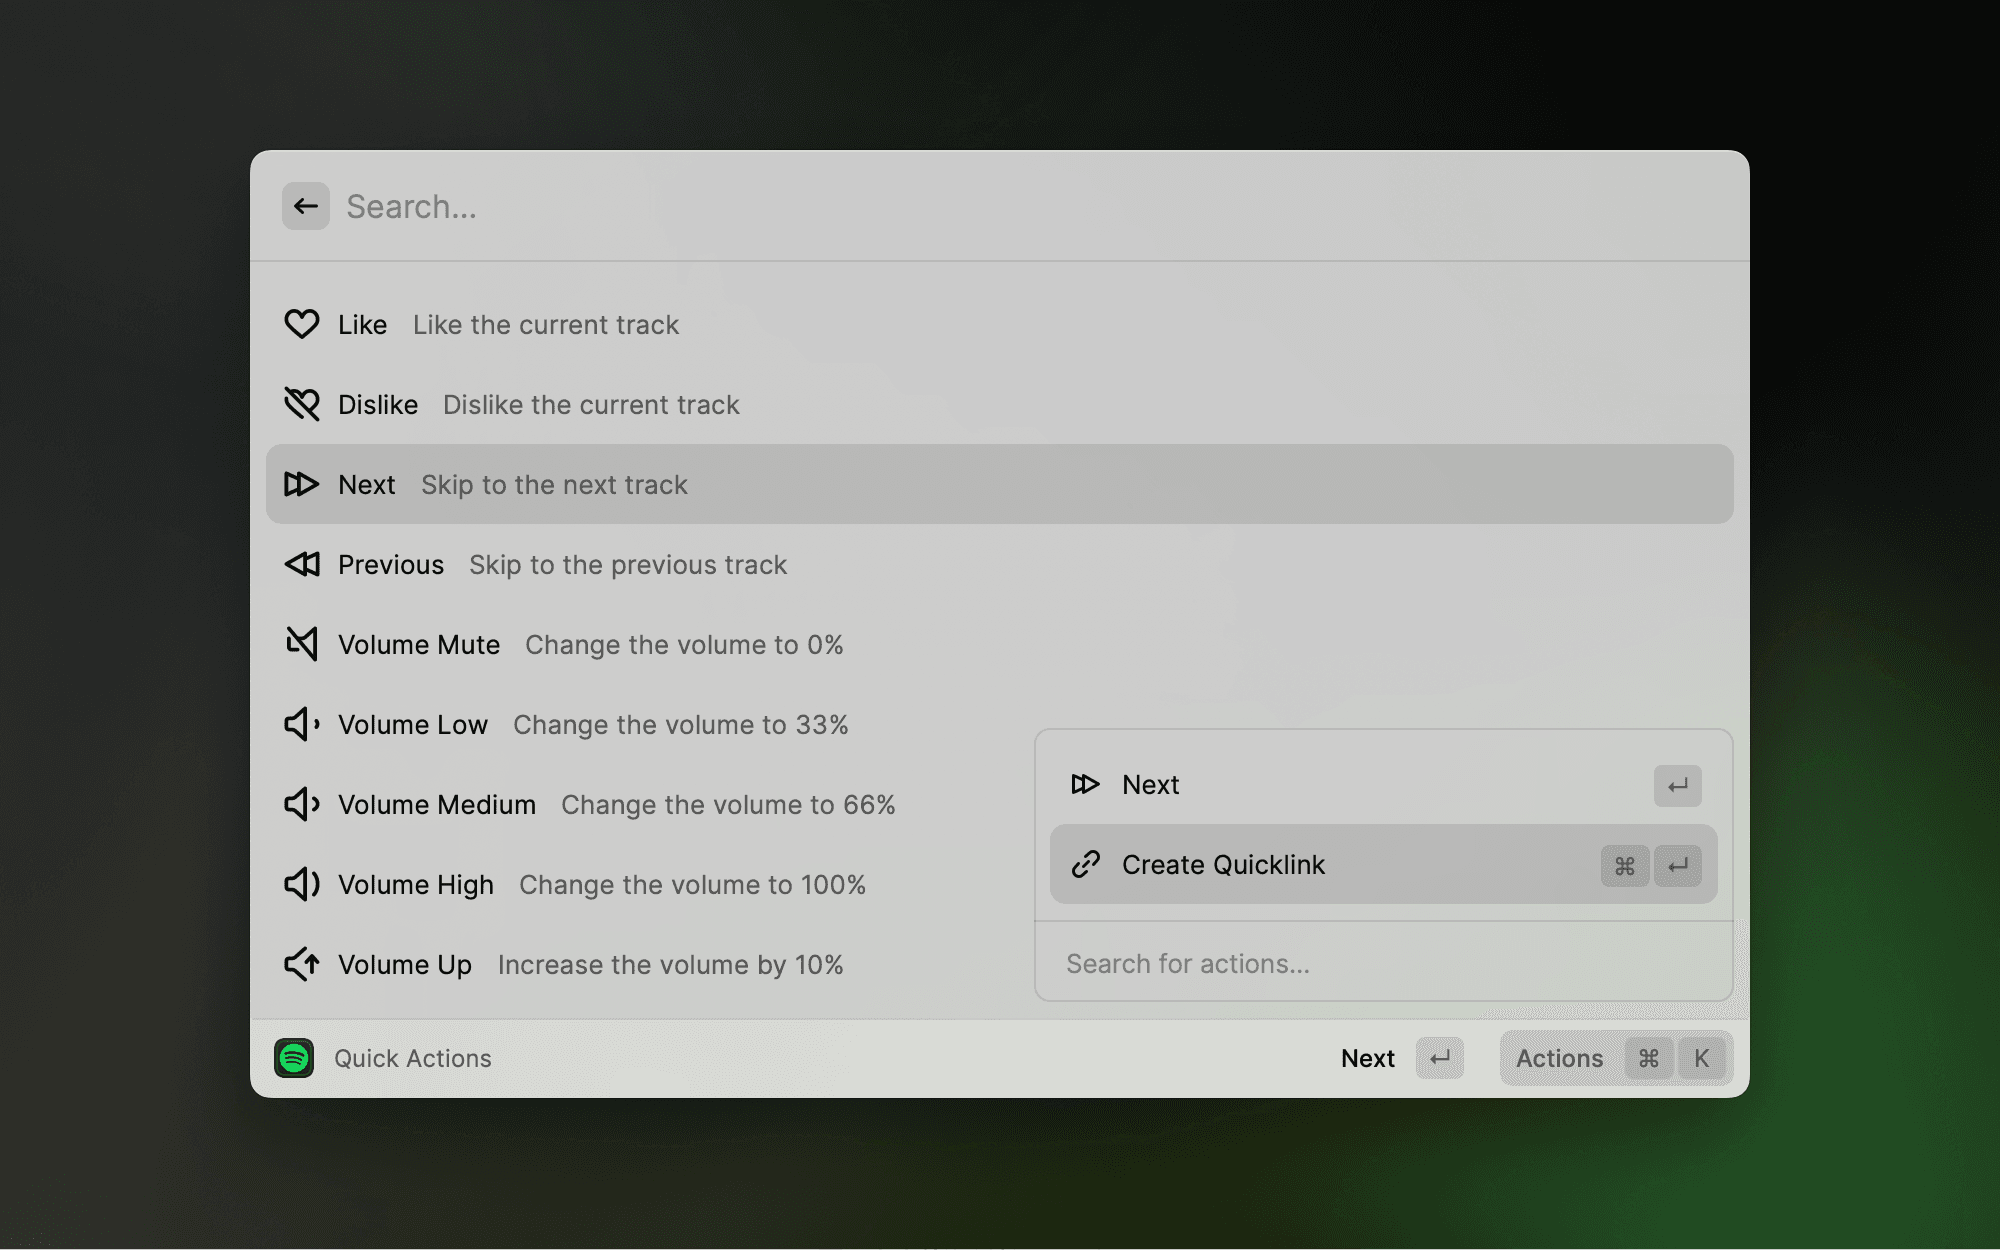The height and width of the screenshot is (1250, 2000).
Task: Click the Volume Low speaker icon
Action: coord(301,724)
